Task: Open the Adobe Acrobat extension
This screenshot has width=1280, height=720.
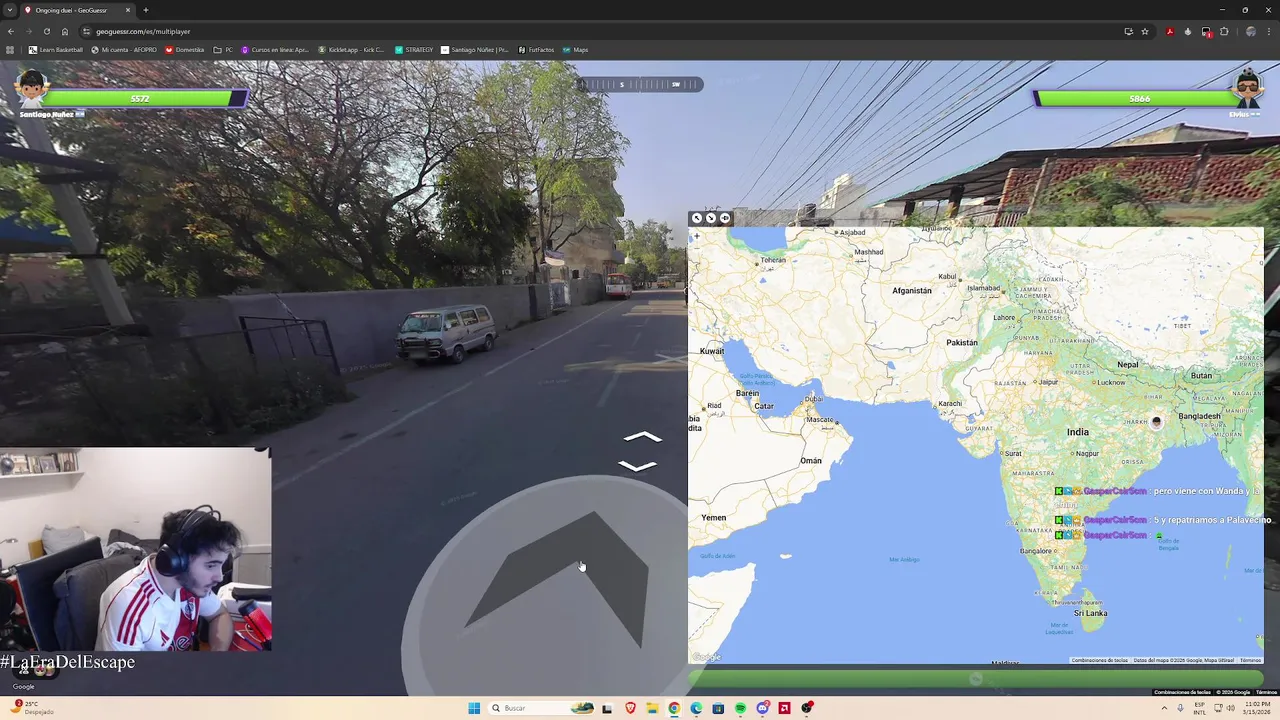Action: point(1170,31)
